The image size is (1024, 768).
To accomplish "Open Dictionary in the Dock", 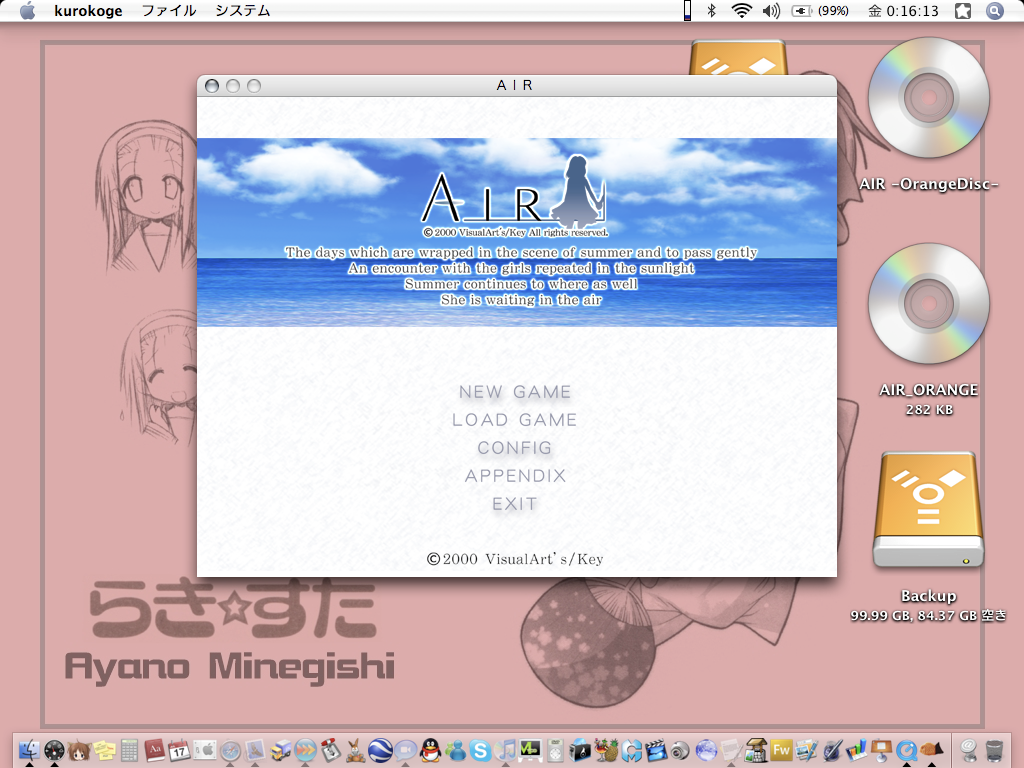I will click(x=155, y=750).
